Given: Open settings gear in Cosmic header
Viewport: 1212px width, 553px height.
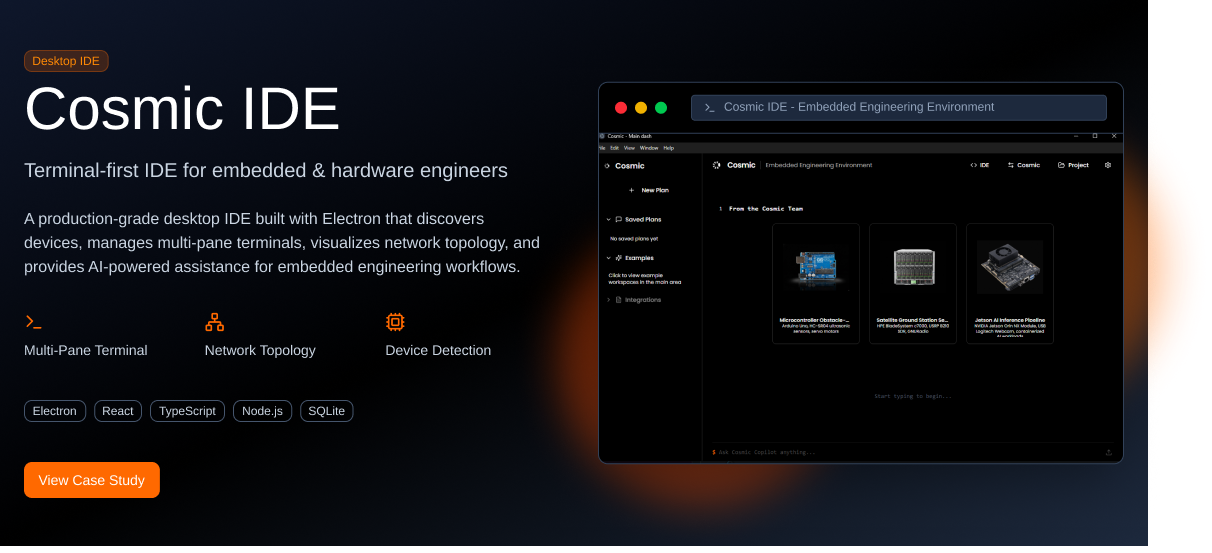Looking at the screenshot, I should [x=1107, y=165].
